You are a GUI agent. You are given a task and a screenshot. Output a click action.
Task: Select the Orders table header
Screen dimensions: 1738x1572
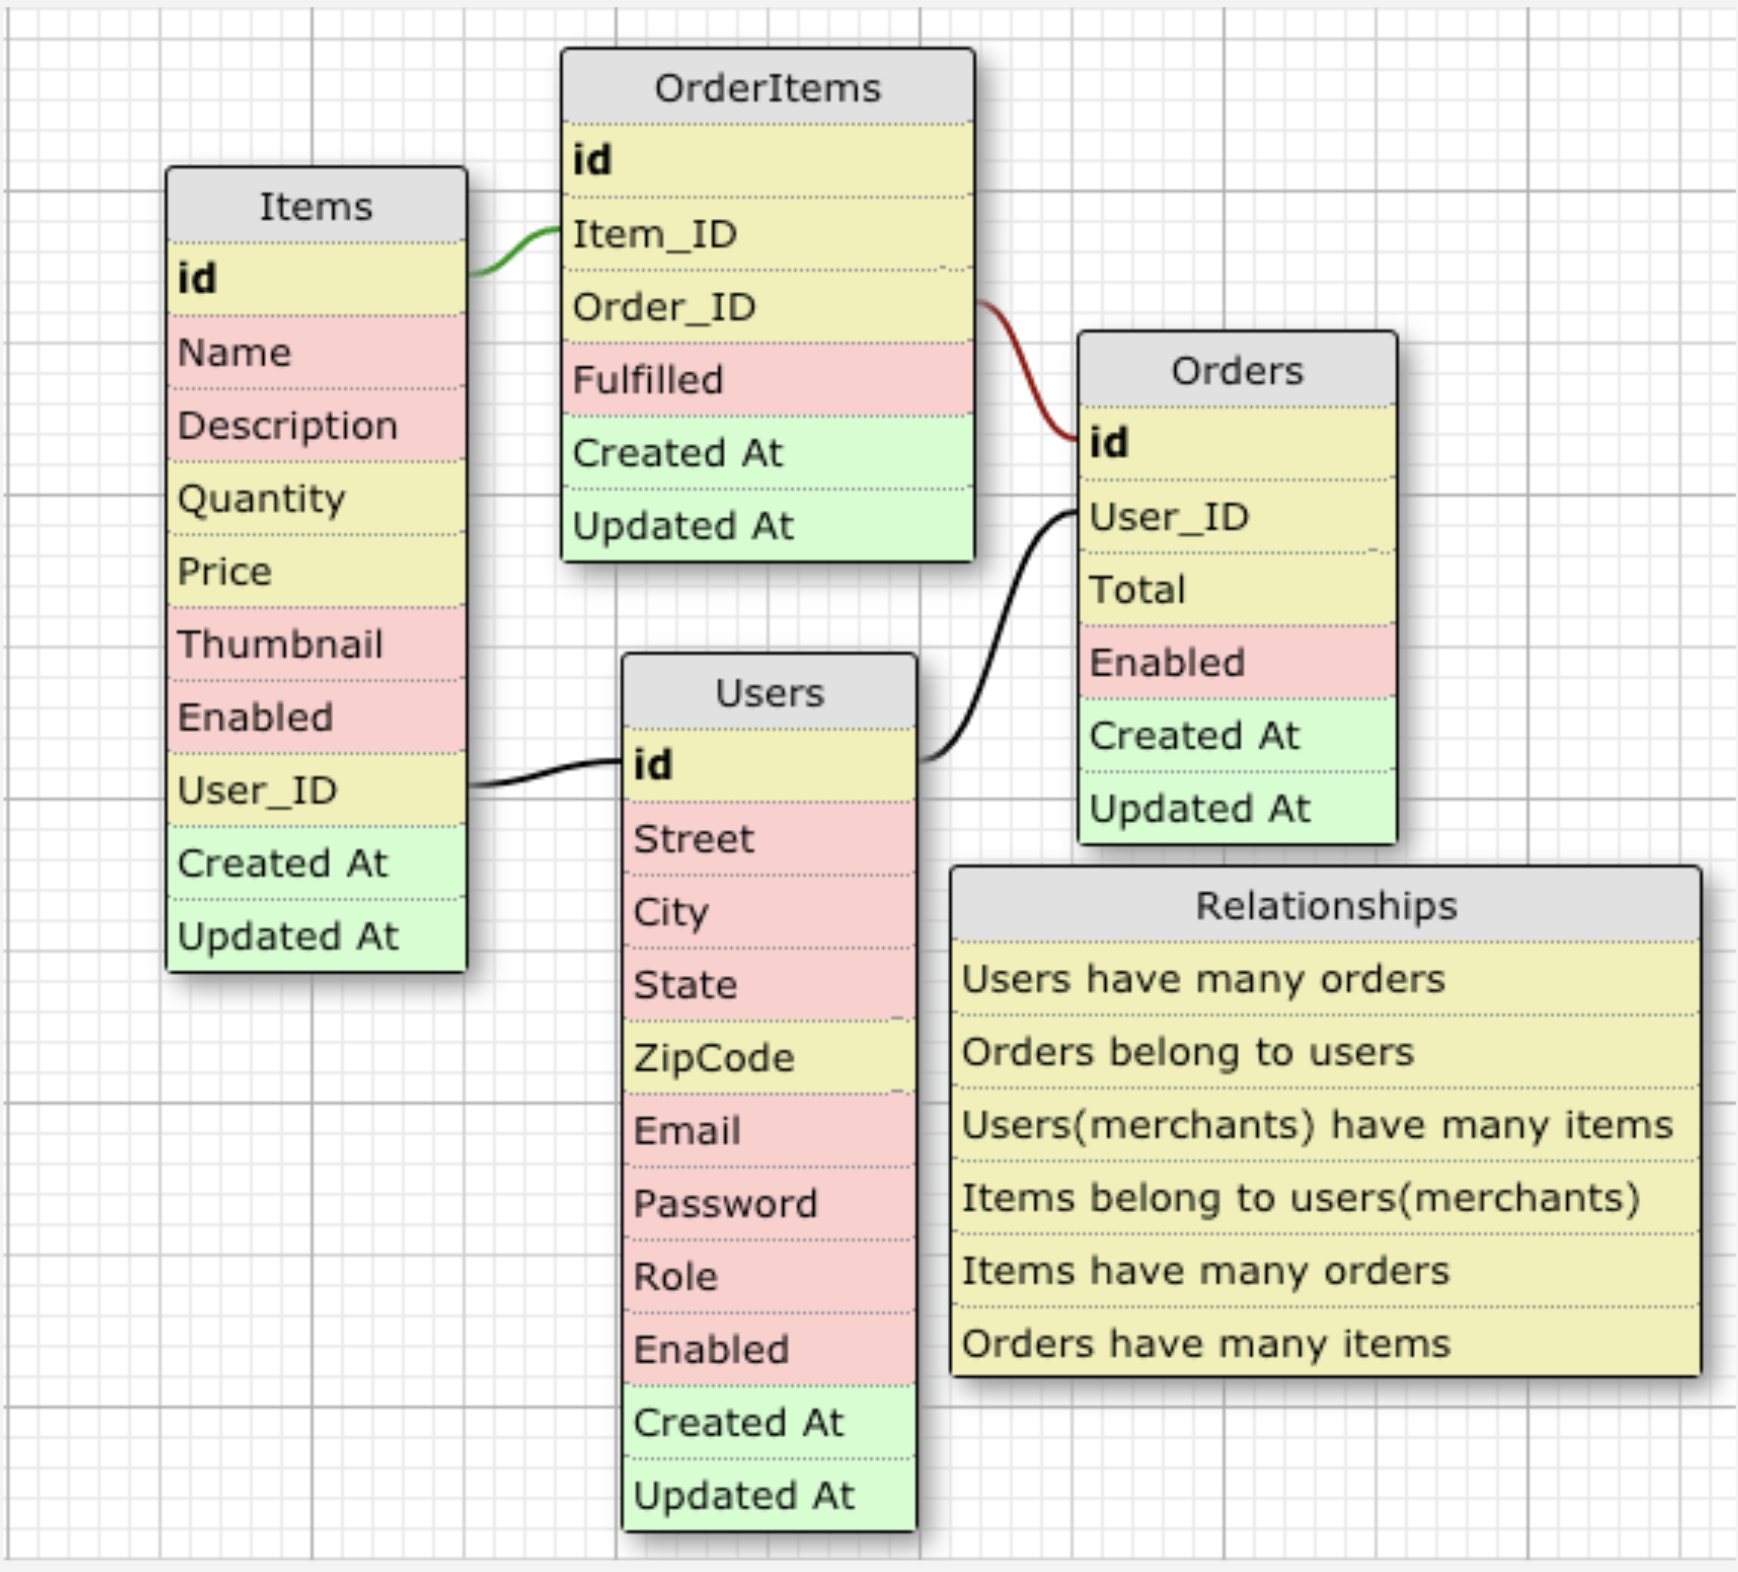(1238, 370)
